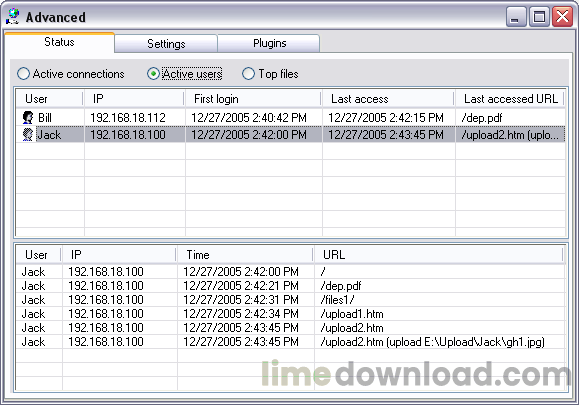Select log entry /files1/
Screen dimensions: 579x405
[290, 300]
